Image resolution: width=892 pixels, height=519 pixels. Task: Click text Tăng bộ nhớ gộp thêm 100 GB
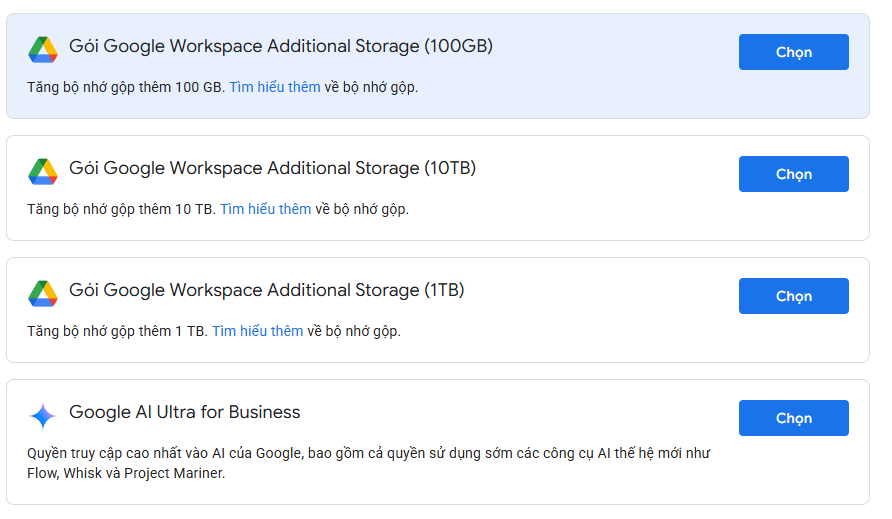(126, 87)
